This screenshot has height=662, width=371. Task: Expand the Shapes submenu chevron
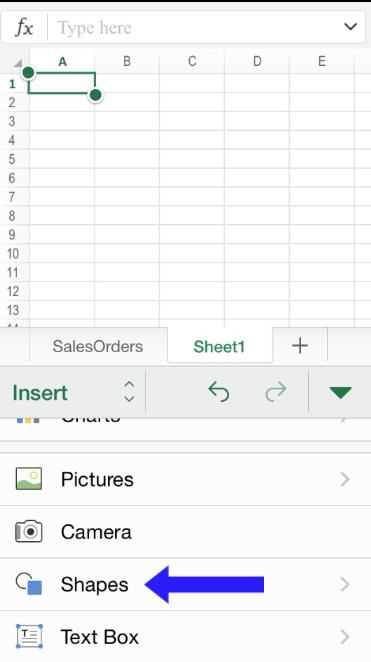(345, 584)
